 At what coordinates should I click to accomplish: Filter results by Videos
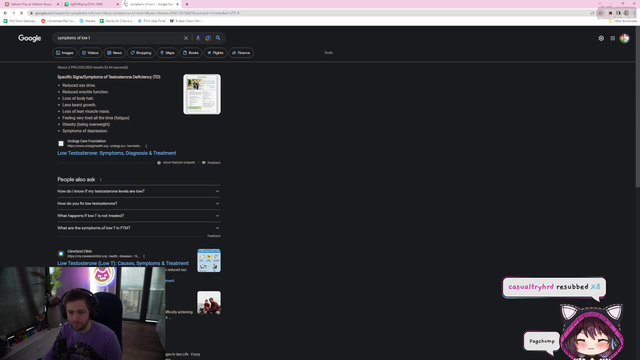click(x=90, y=53)
